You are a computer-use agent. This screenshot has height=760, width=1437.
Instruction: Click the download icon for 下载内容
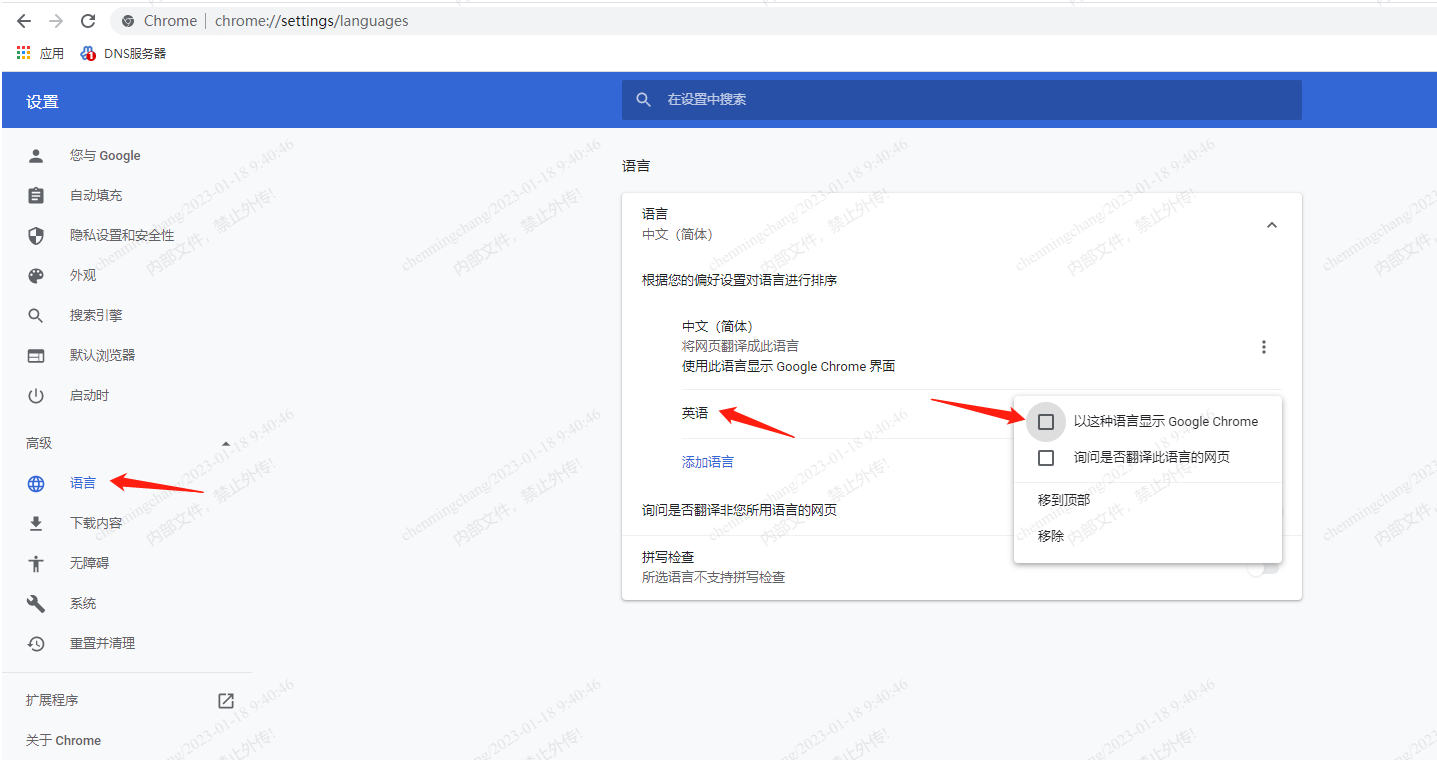[x=36, y=523]
